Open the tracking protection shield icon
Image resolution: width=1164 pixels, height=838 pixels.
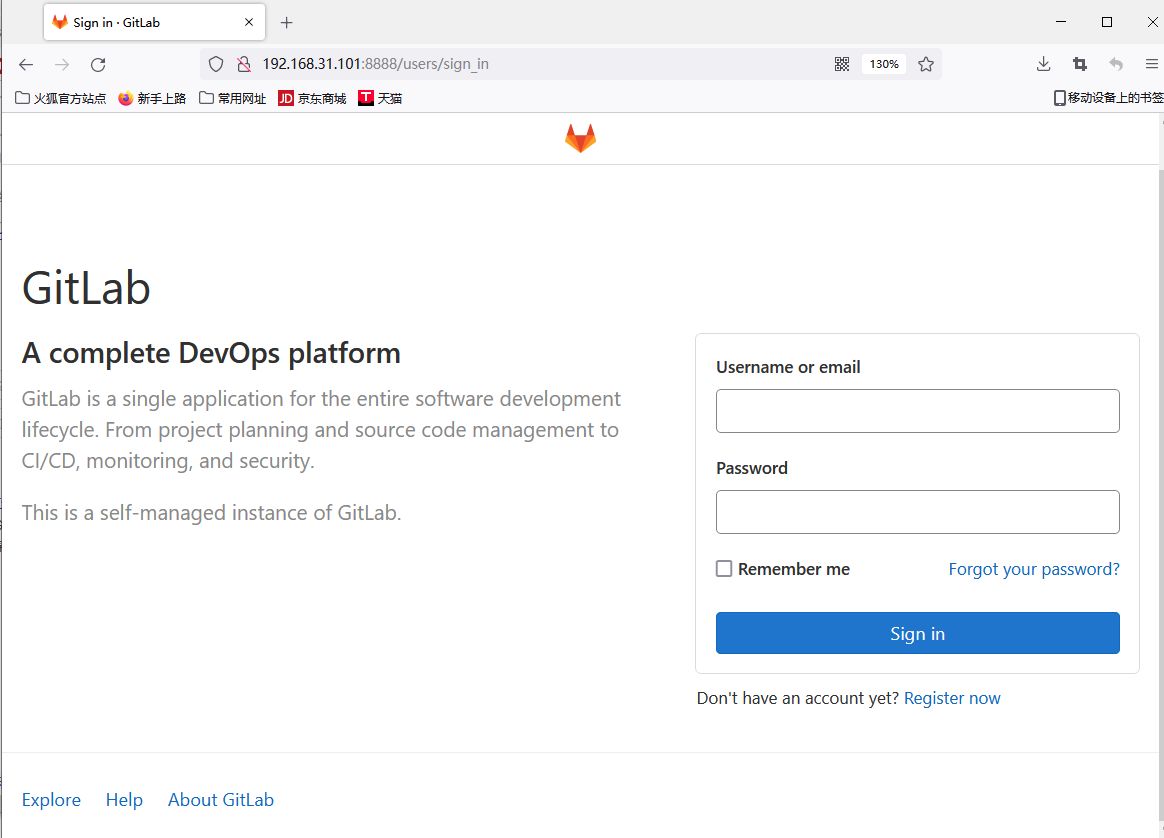(x=215, y=63)
